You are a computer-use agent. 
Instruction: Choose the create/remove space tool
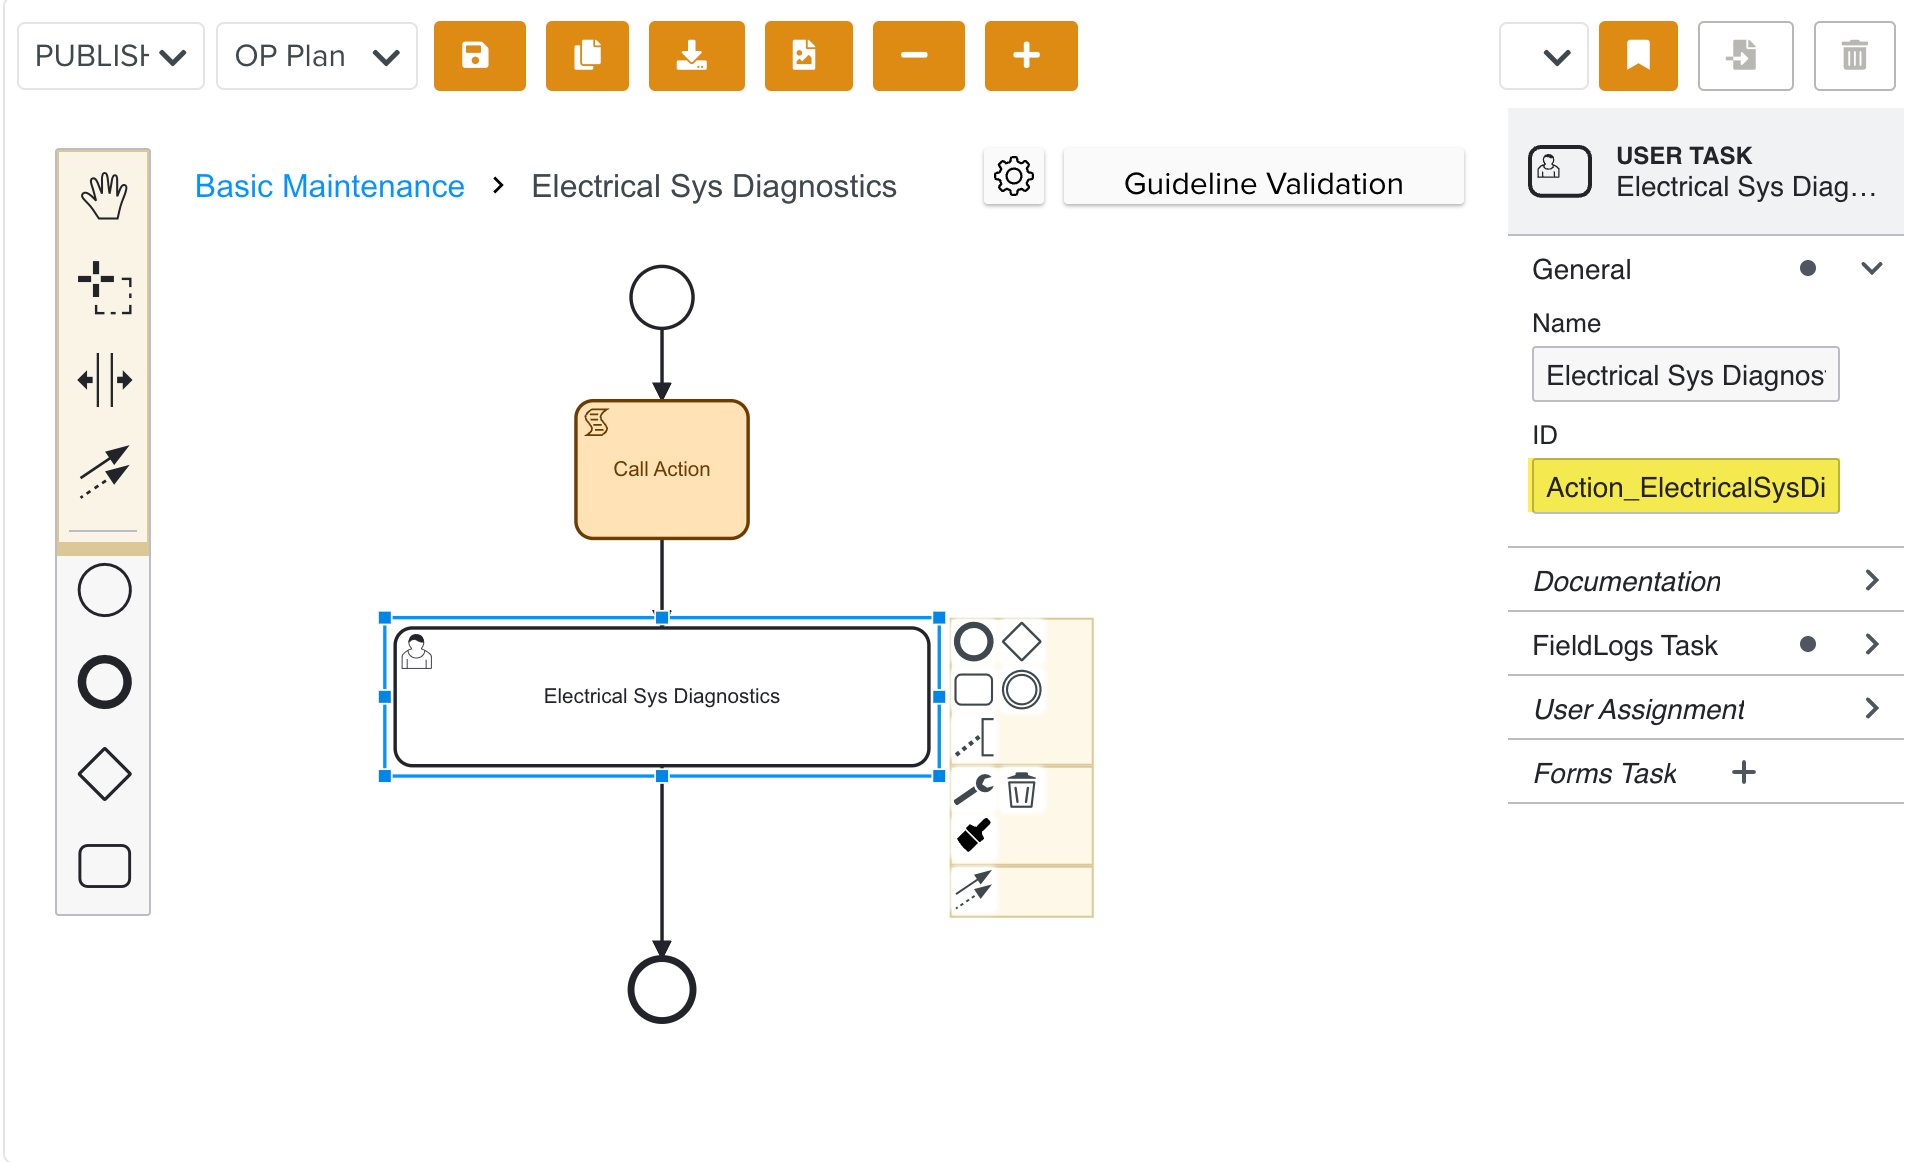pos(104,380)
